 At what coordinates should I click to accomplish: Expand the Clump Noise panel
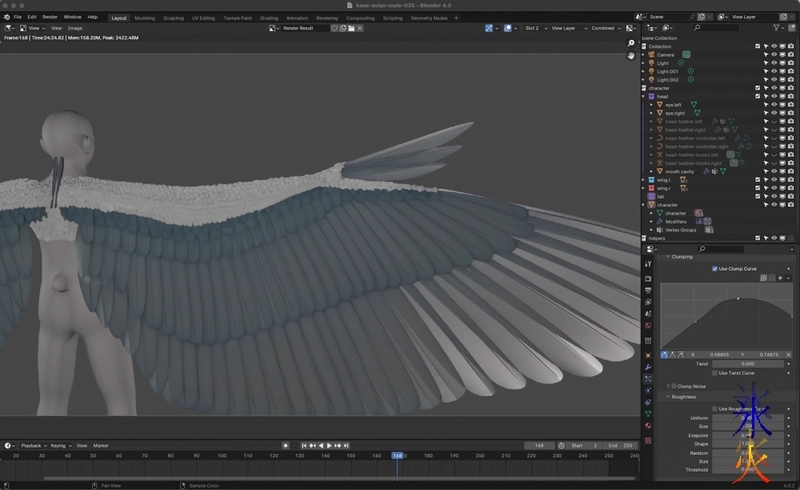(x=668, y=385)
